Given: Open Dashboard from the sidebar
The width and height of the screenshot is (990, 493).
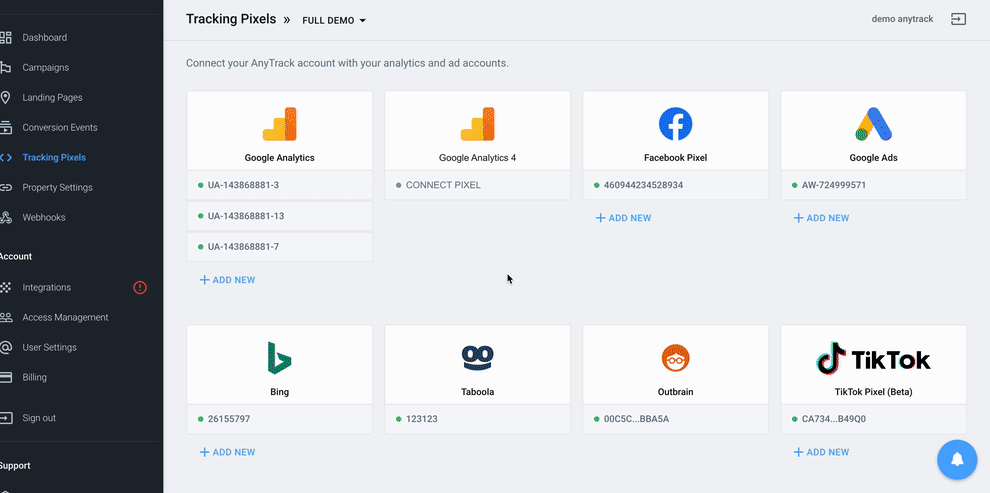Looking at the screenshot, I should pyautogui.click(x=45, y=38).
